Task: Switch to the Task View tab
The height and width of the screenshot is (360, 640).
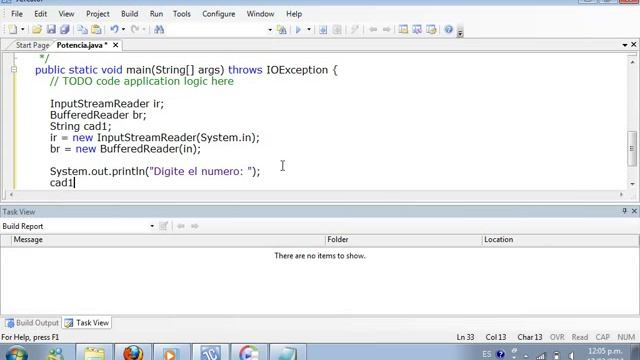Action: [87, 323]
